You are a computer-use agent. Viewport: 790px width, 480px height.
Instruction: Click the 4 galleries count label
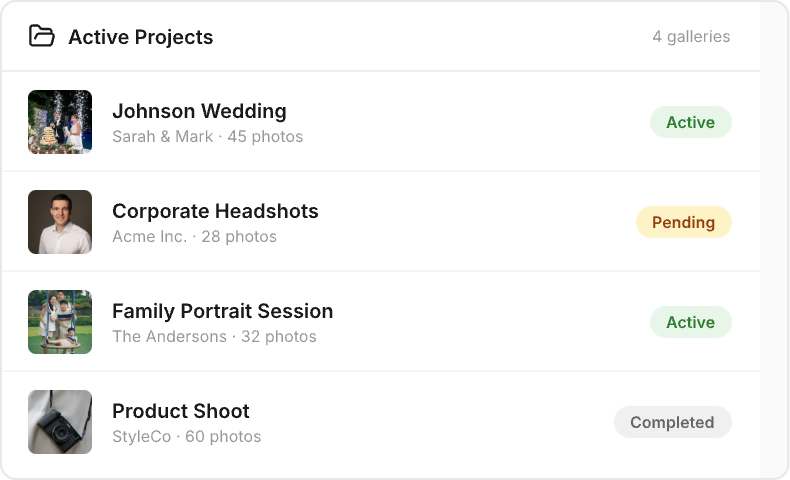[691, 37]
